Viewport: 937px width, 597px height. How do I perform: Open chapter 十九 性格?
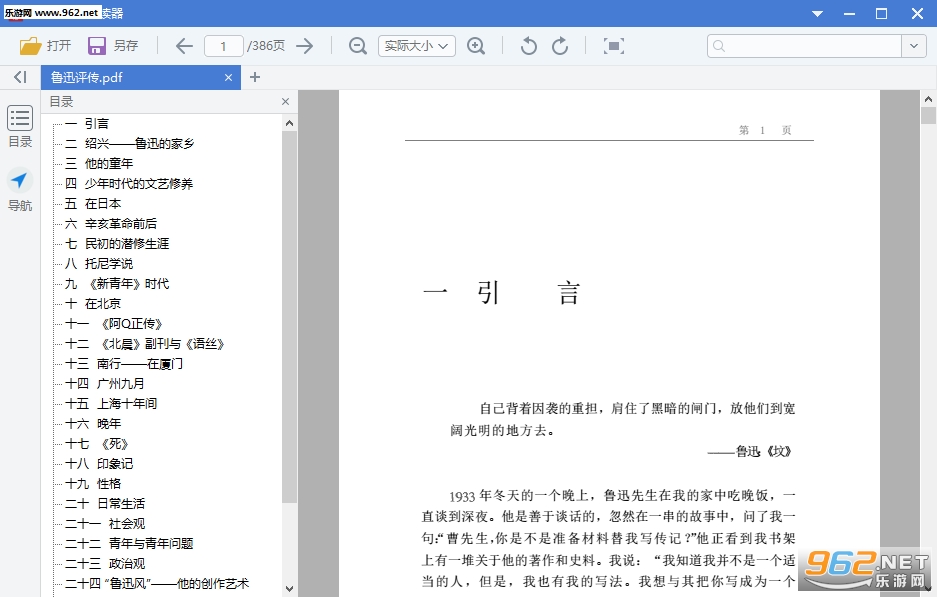pyautogui.click(x=93, y=484)
